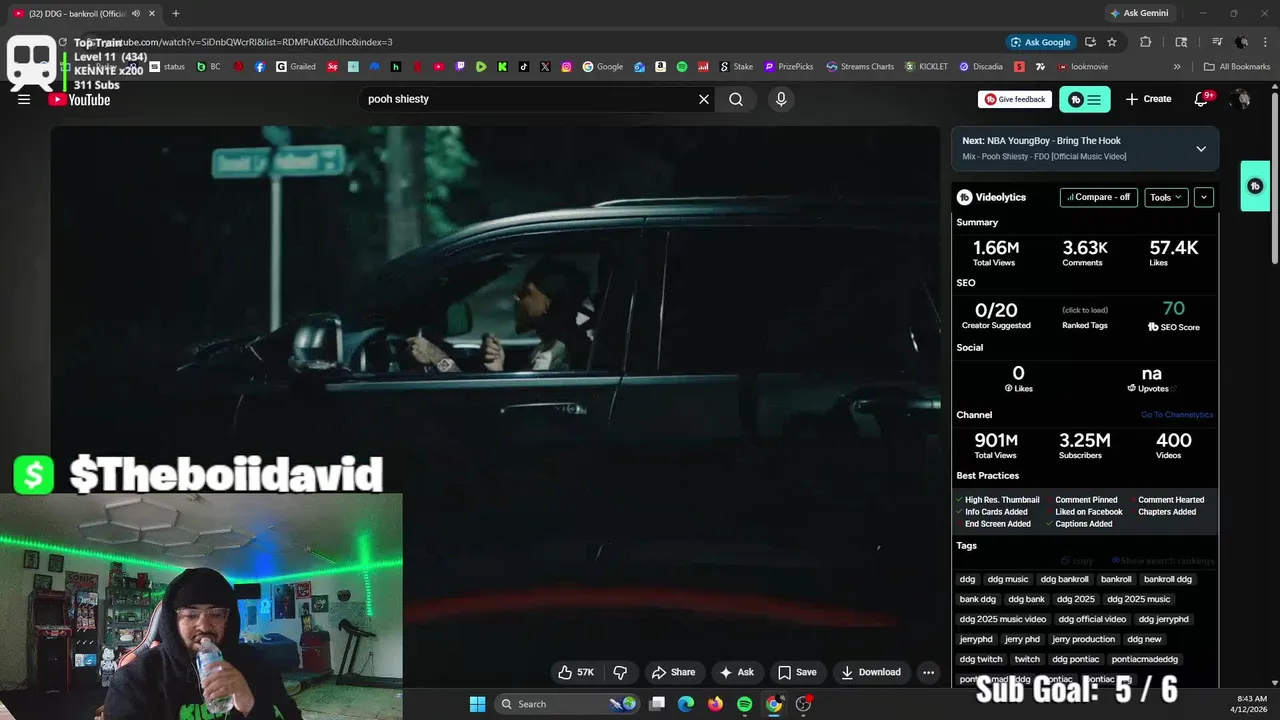
Task: Click the floating vidIQ side tab
Action: point(1255,186)
